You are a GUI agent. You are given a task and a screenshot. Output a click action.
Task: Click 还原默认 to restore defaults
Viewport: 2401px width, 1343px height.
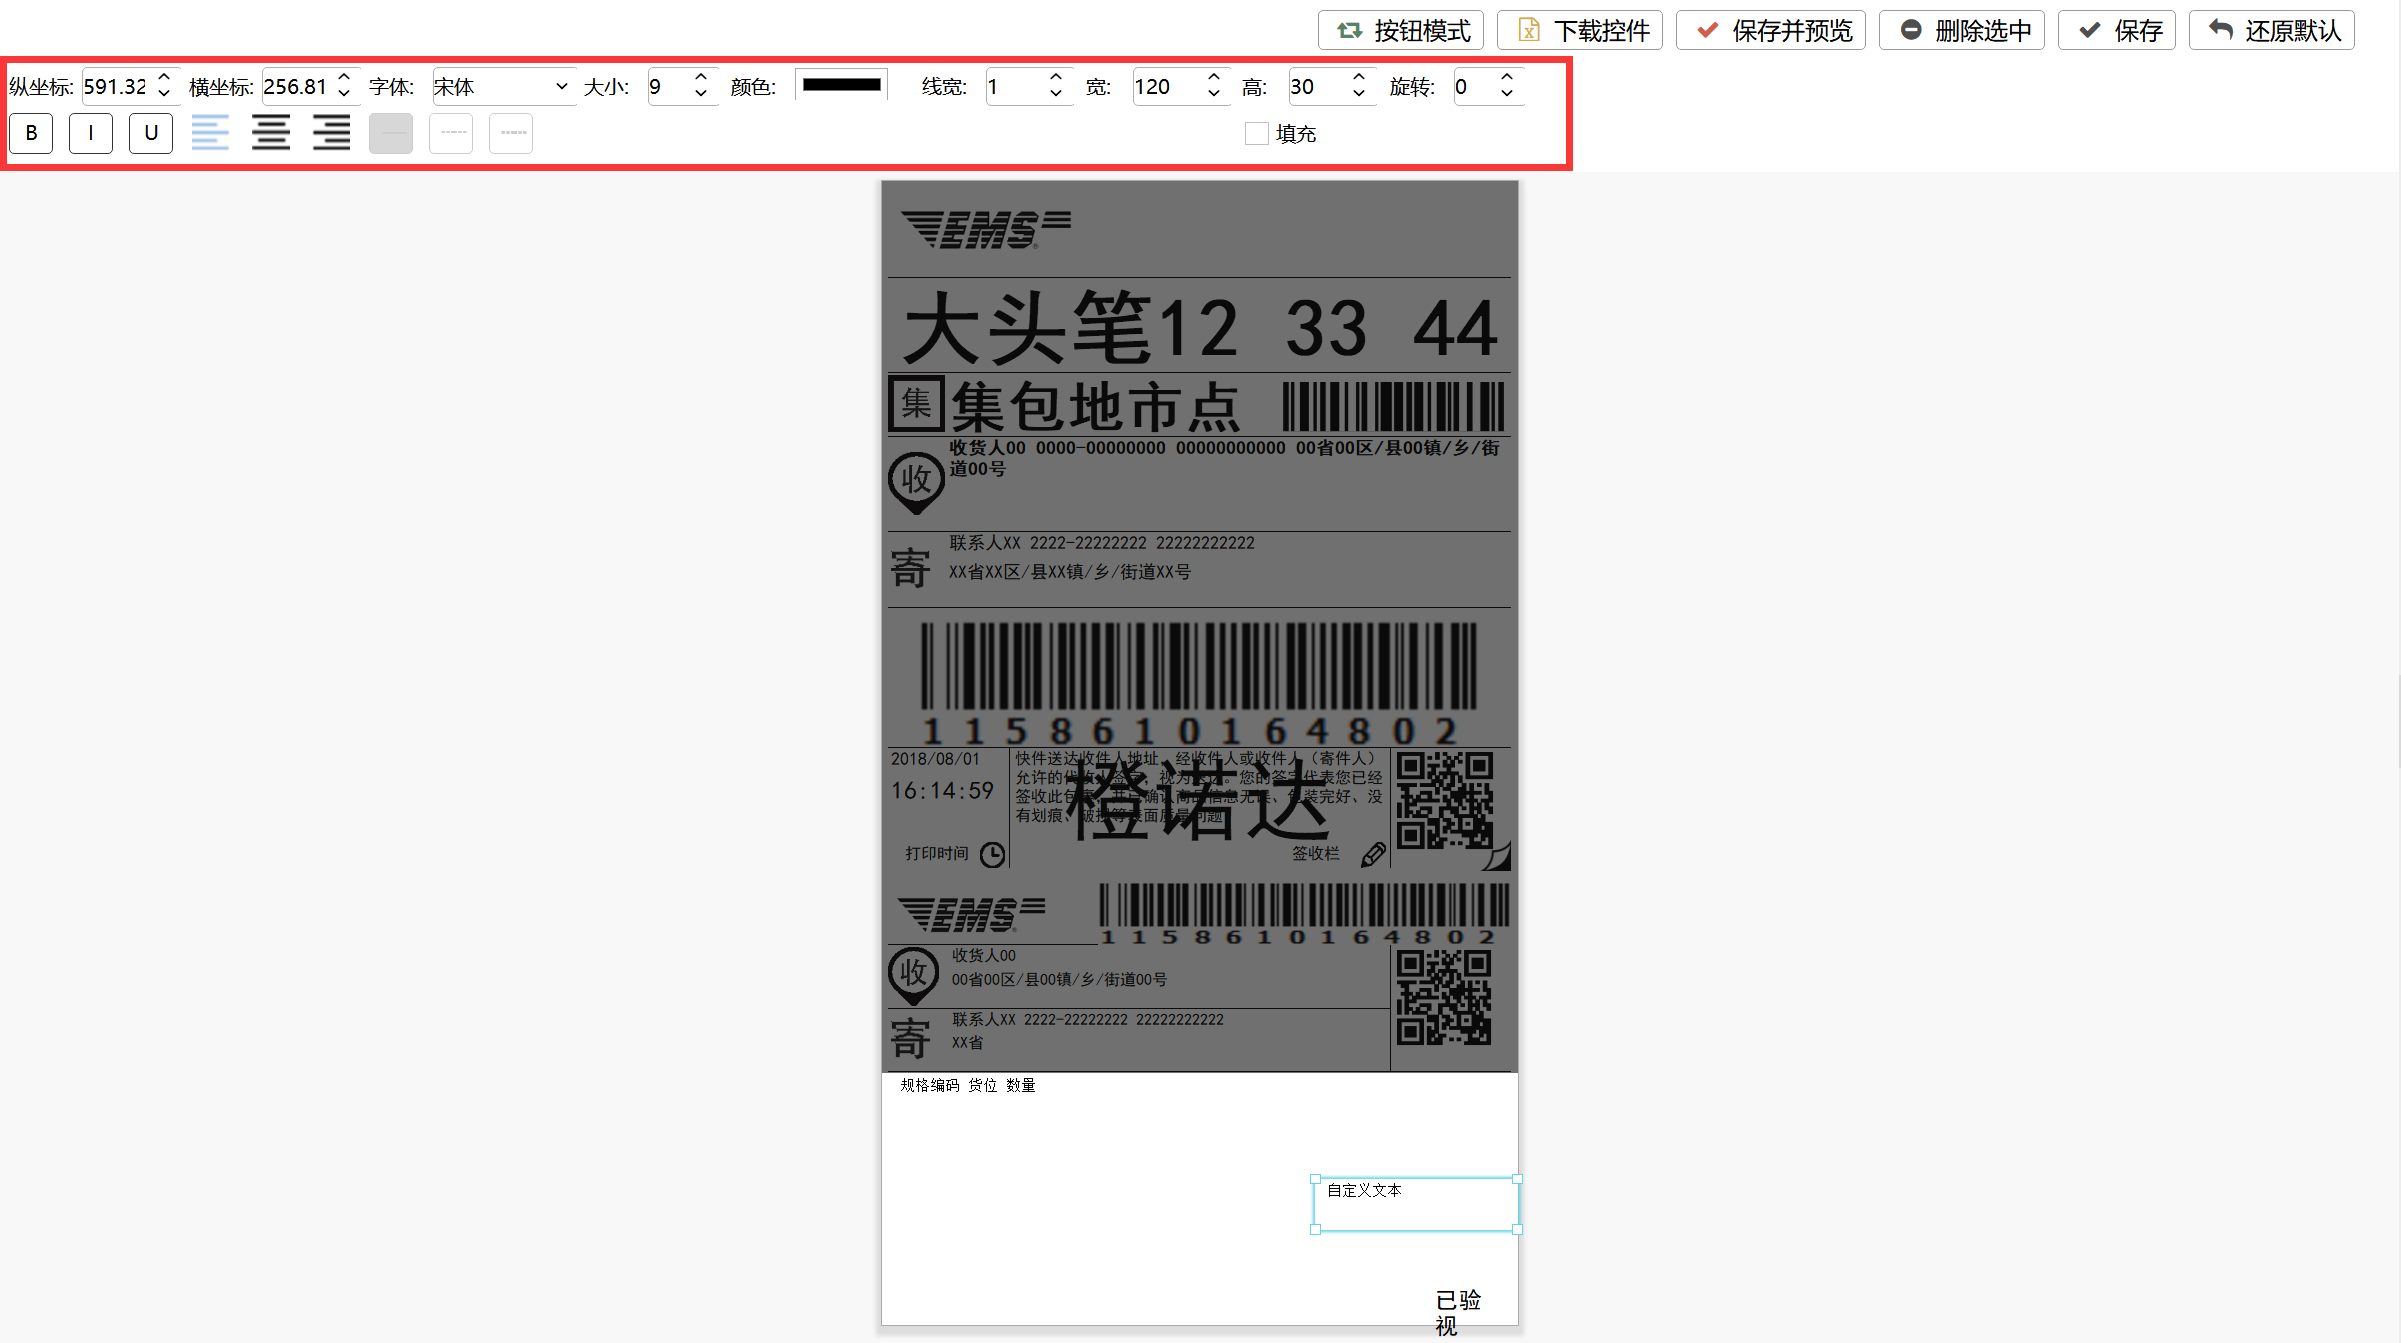pos(2272,30)
